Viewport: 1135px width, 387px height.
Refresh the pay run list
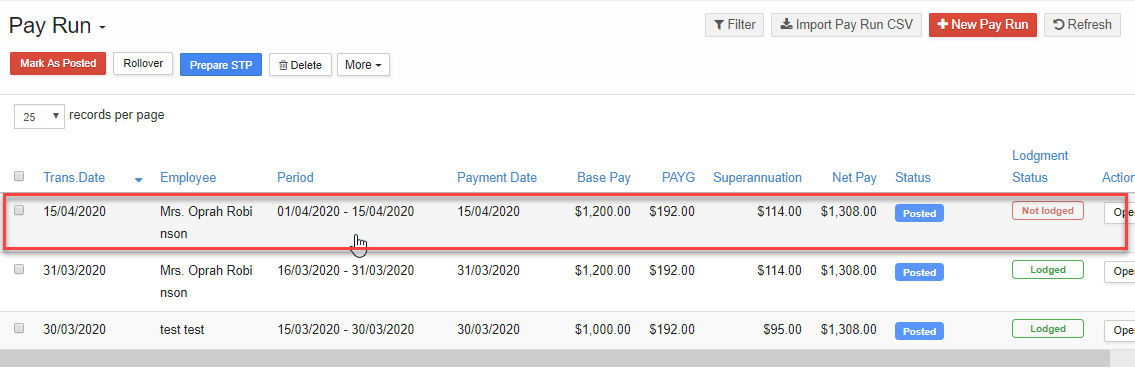tap(1082, 25)
